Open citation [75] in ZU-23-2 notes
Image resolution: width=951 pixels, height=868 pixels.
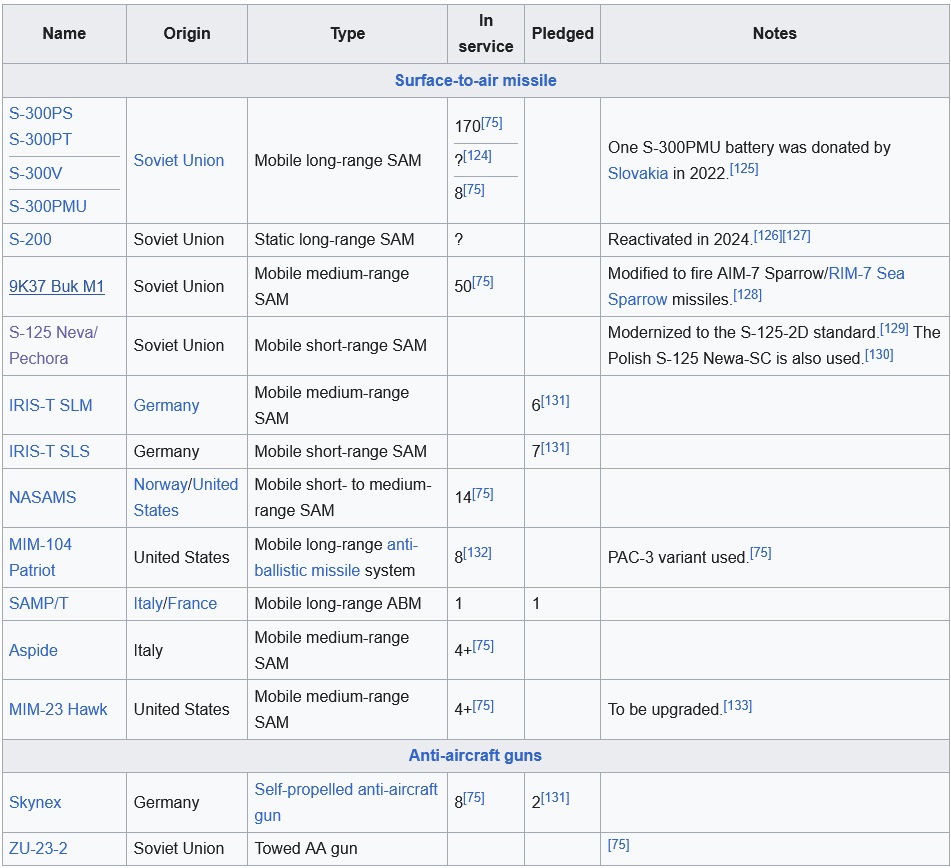pyautogui.click(x=619, y=844)
